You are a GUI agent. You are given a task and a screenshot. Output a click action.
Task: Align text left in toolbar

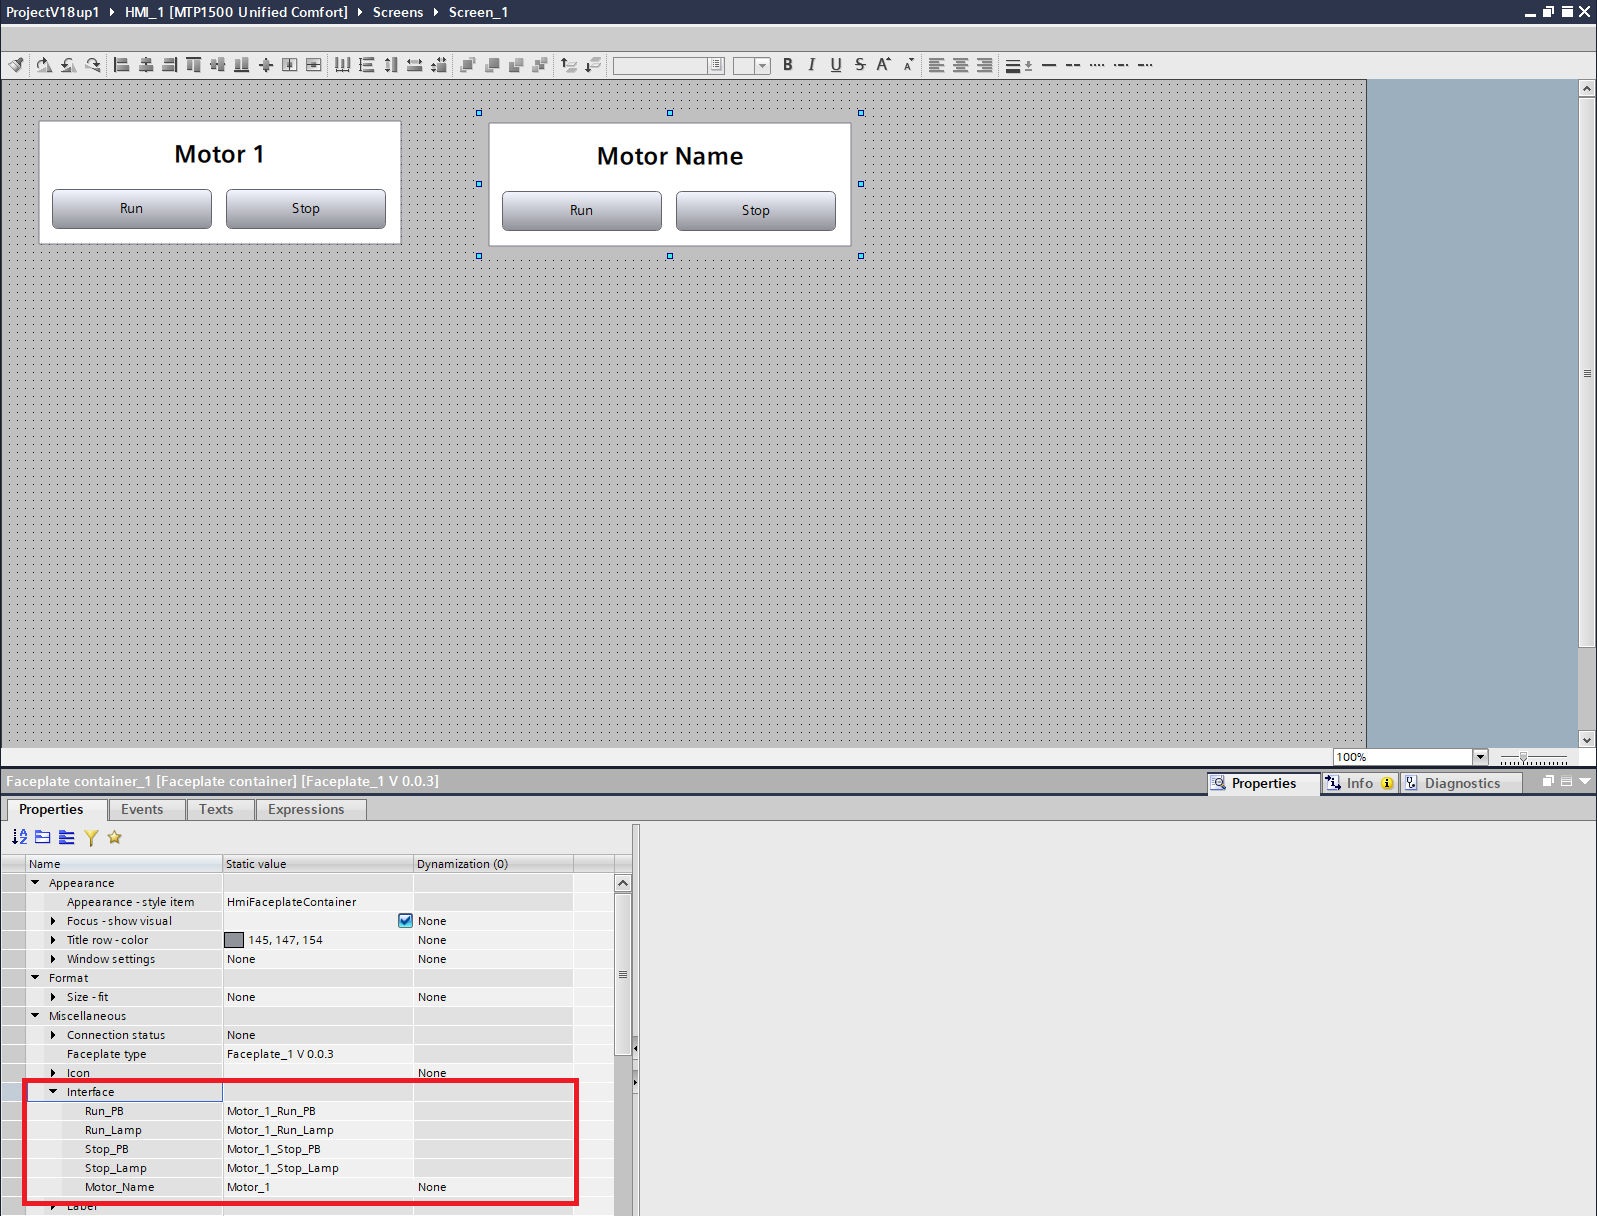[937, 65]
